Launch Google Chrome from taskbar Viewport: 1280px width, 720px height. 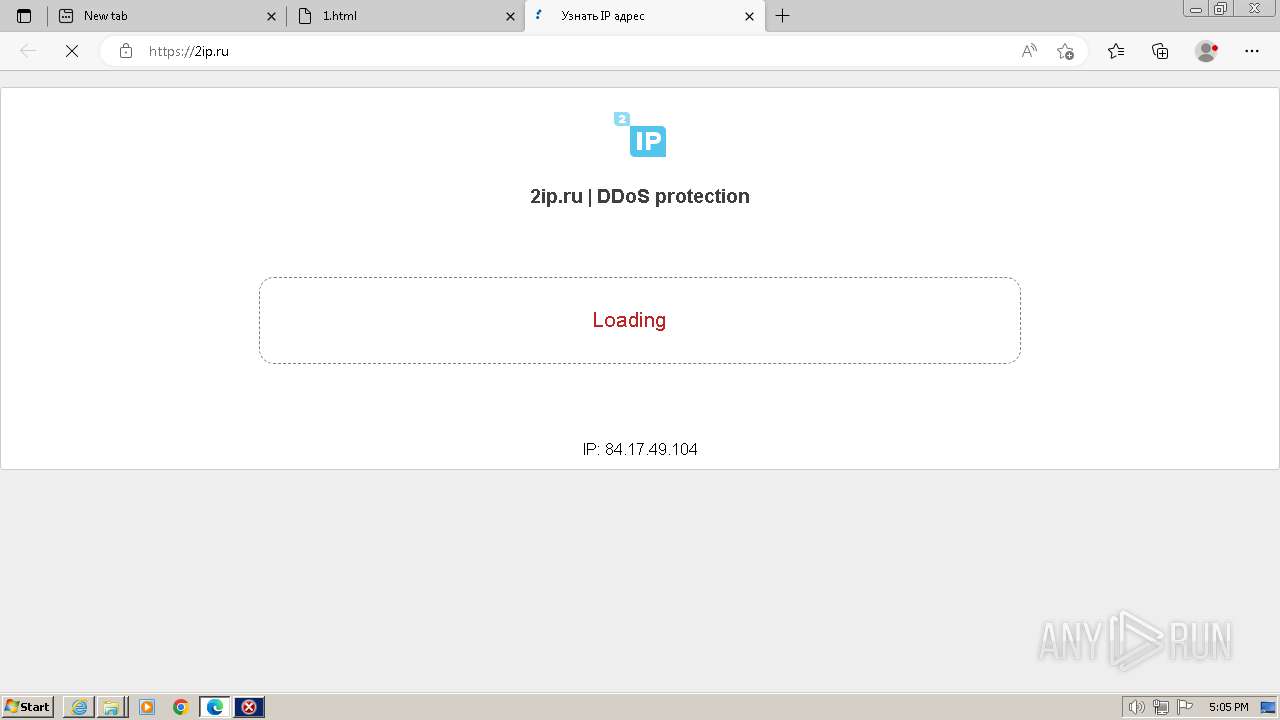pos(181,707)
